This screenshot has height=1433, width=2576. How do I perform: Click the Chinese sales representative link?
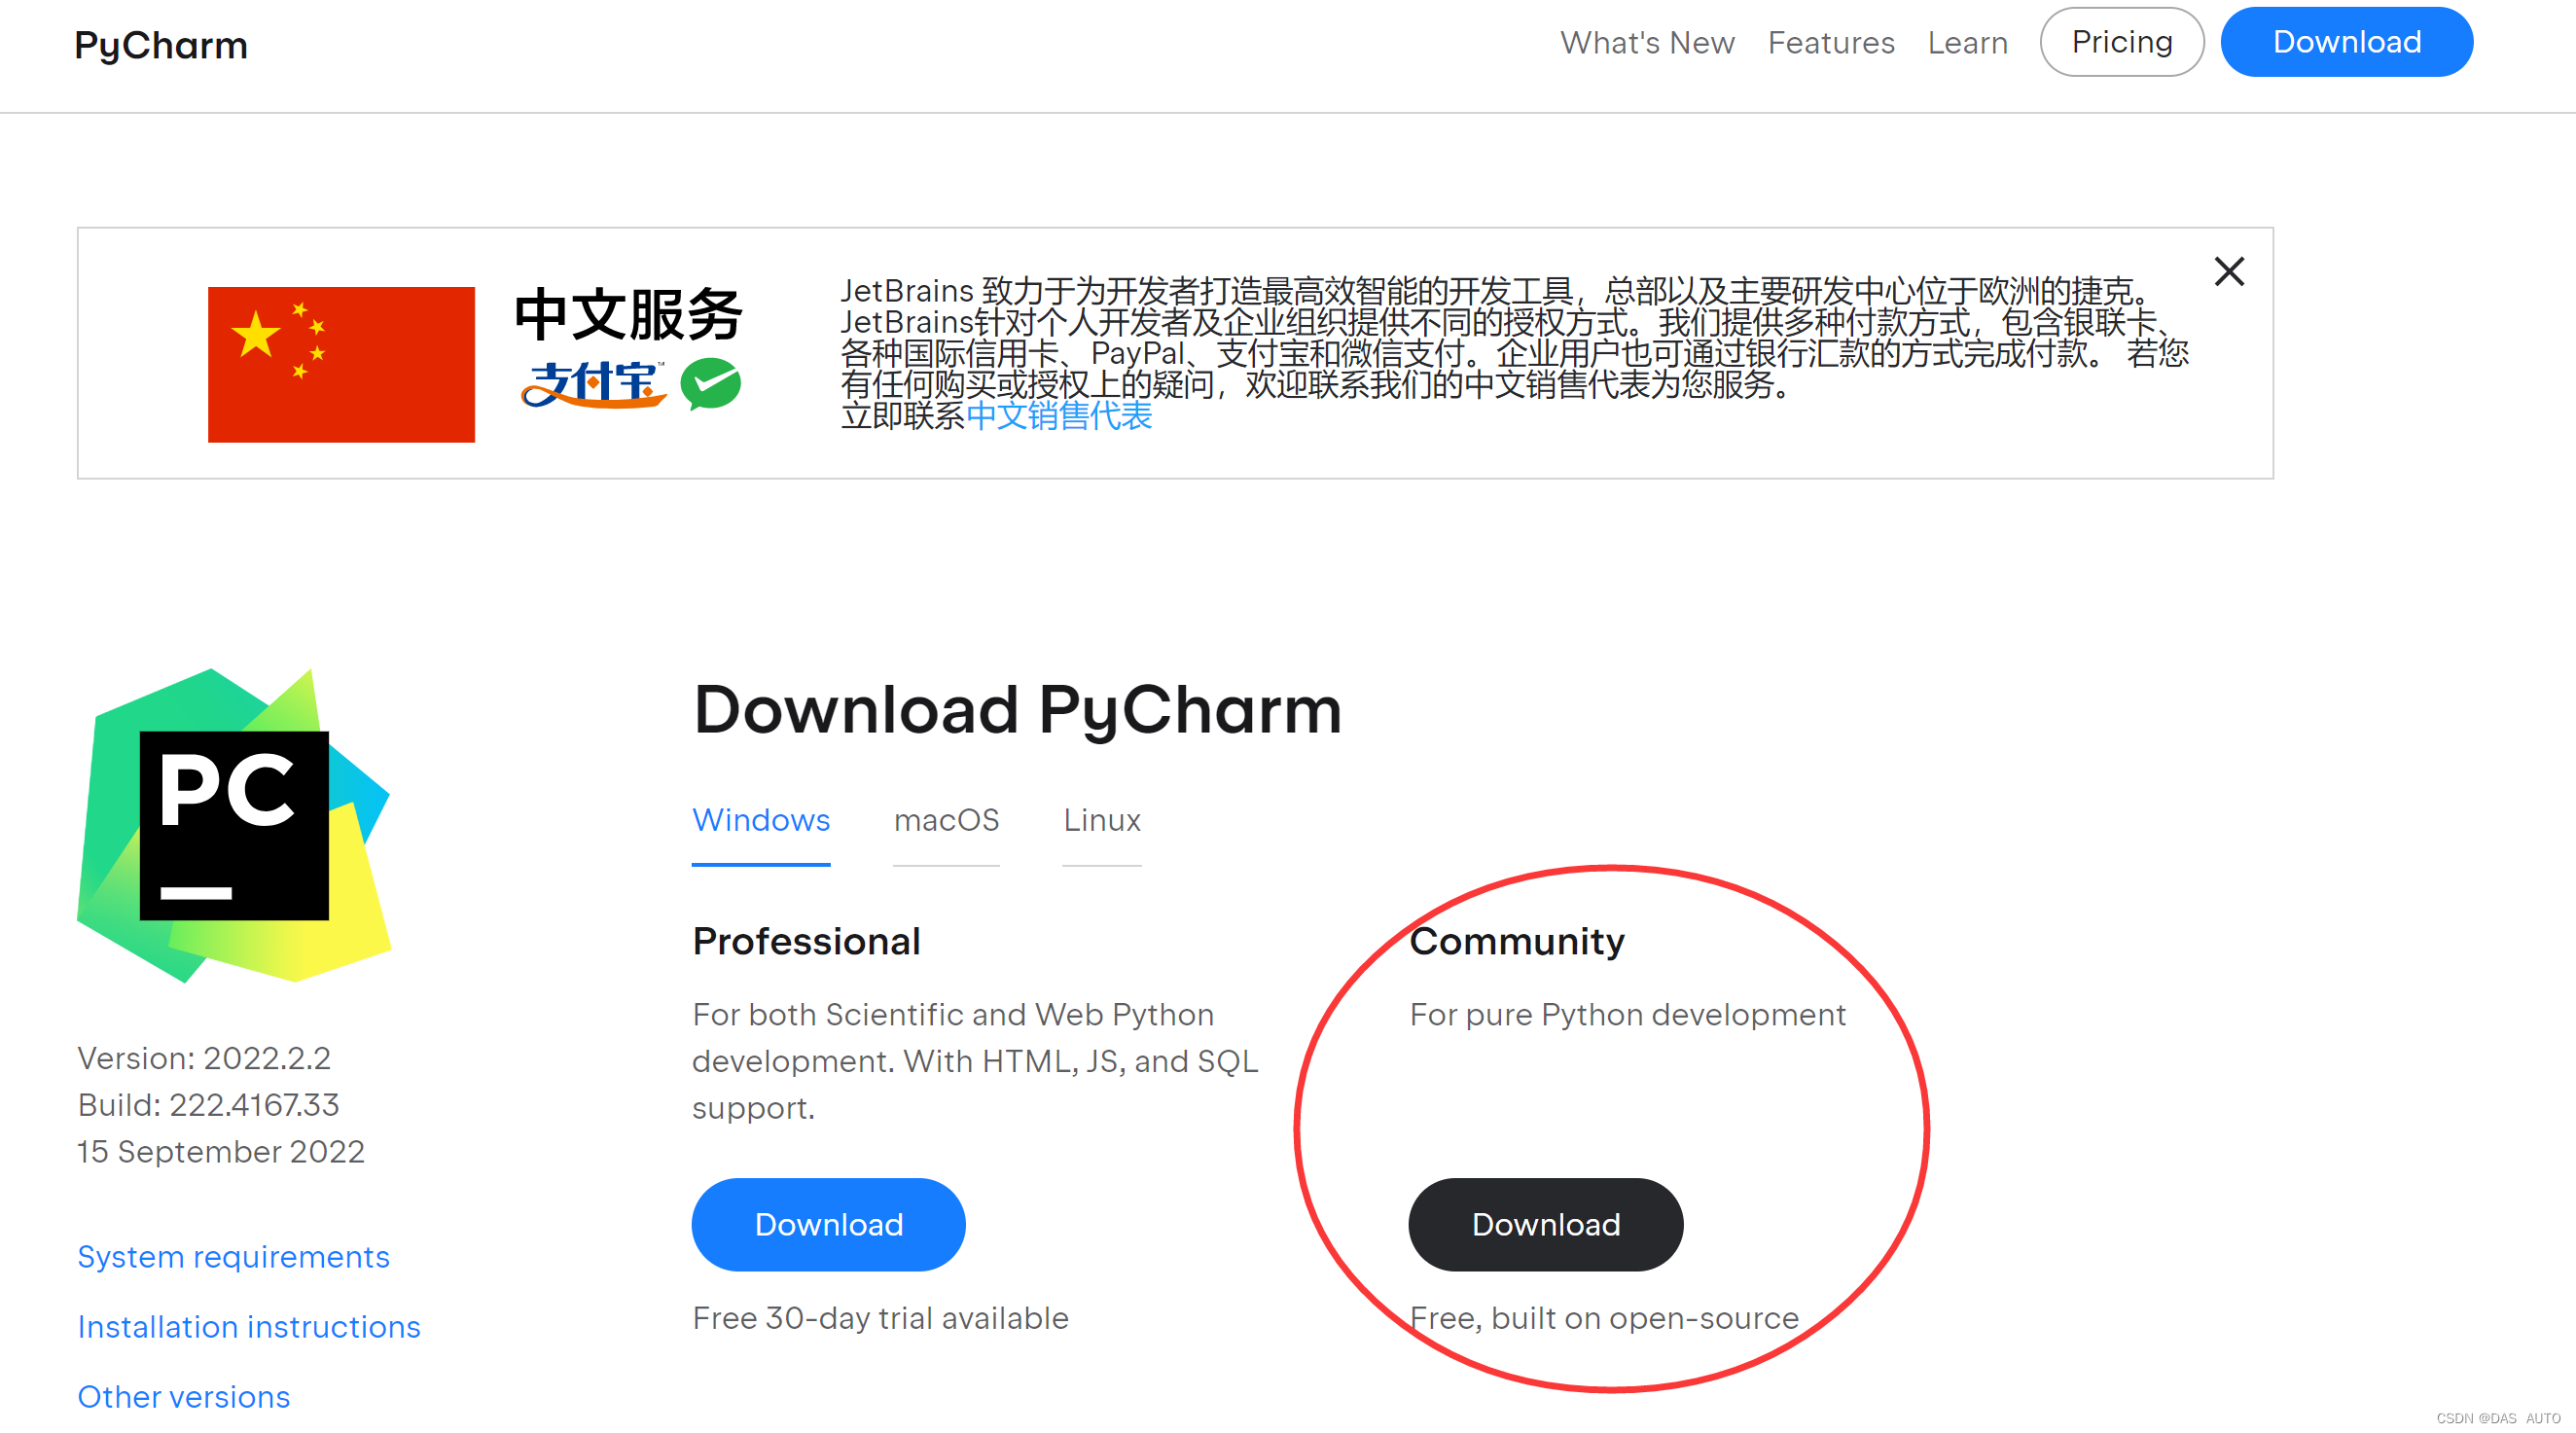(1059, 416)
